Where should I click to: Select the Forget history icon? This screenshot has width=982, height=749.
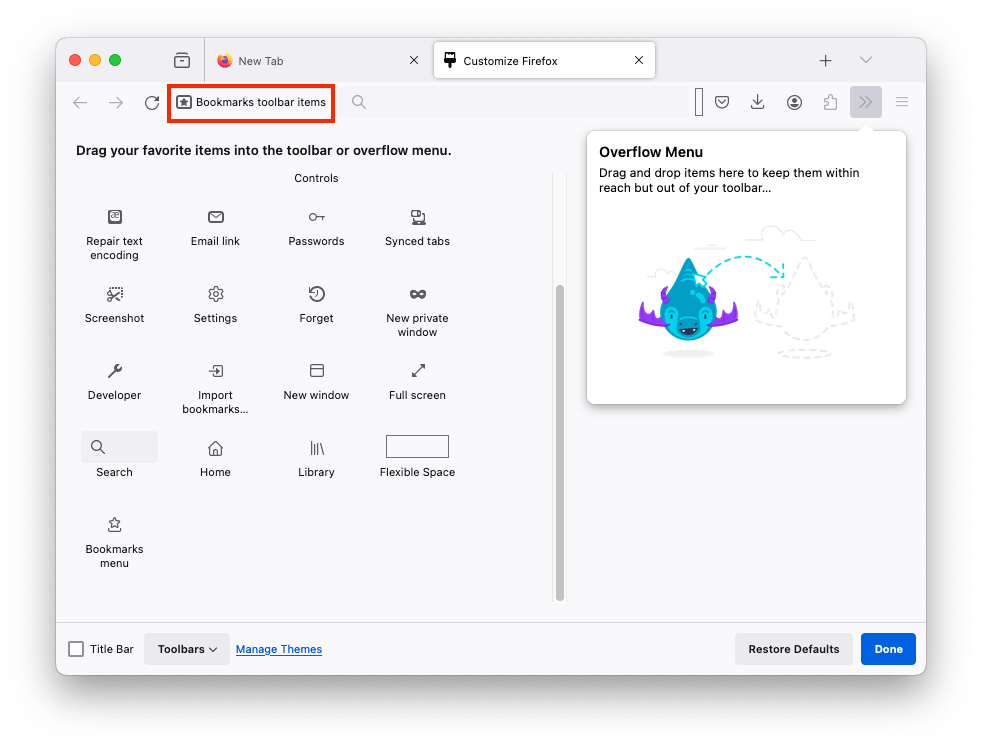point(316,294)
